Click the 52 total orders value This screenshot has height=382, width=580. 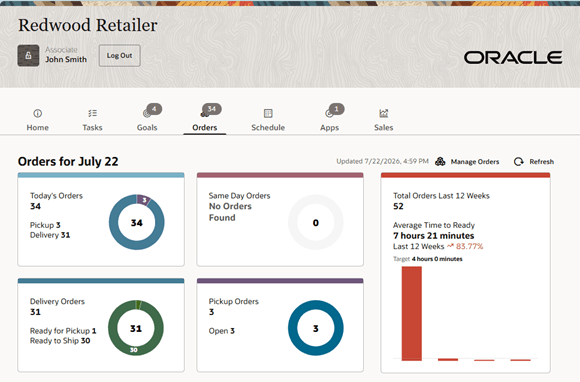click(398, 206)
